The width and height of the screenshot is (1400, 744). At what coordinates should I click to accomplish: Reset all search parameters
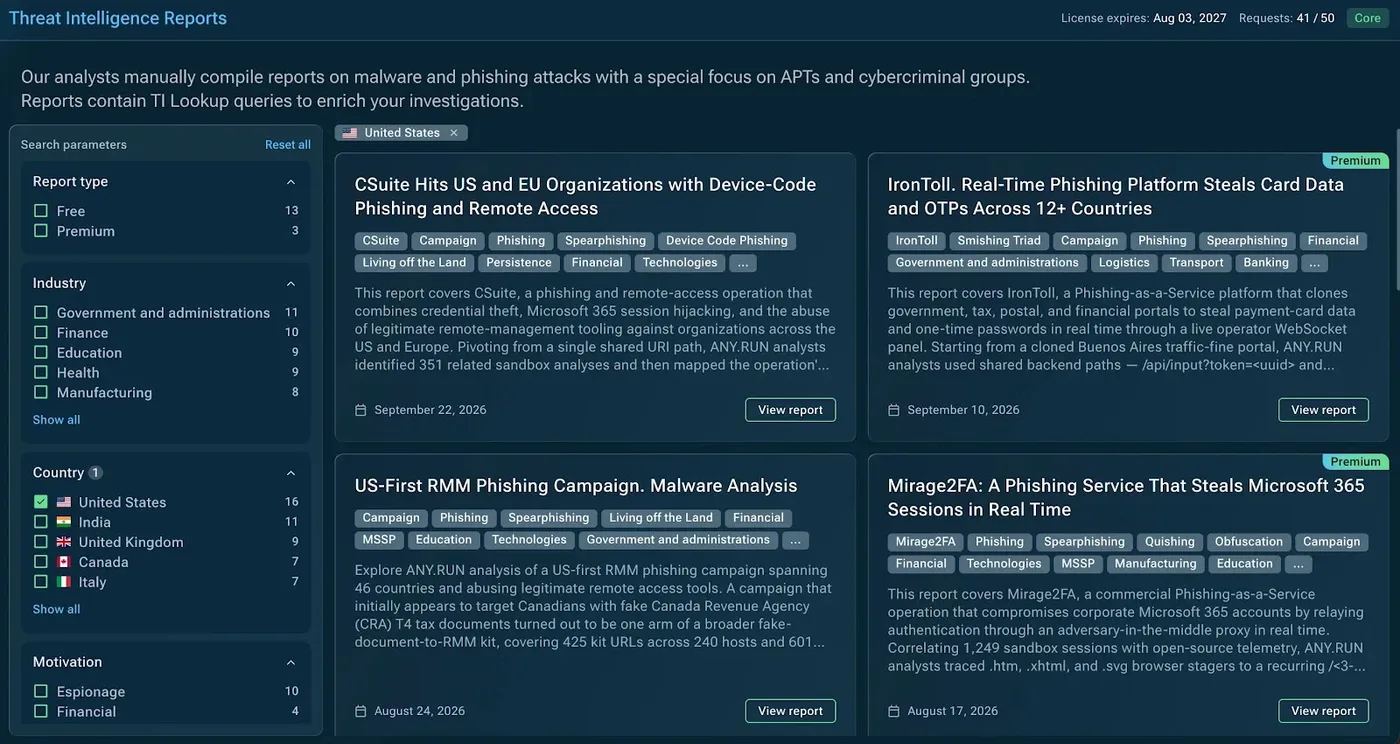(x=288, y=145)
